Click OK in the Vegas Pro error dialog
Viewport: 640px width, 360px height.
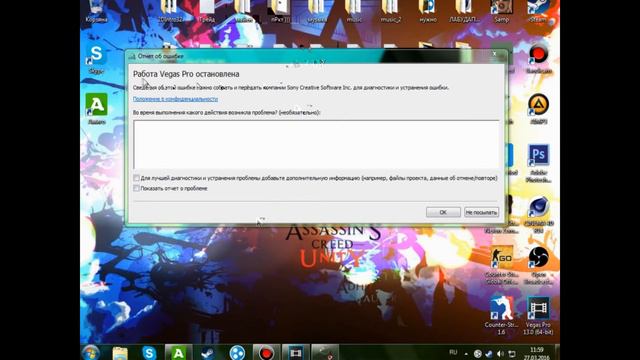443,212
